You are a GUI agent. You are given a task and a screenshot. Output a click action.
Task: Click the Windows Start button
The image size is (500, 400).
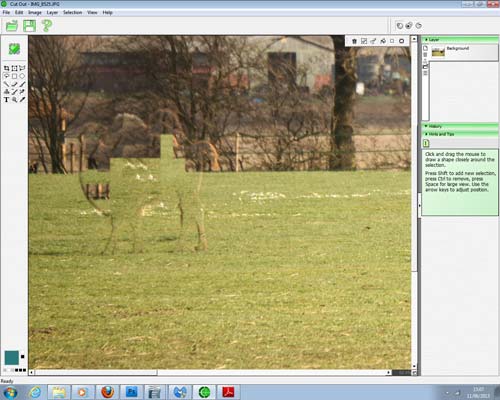click(x=10, y=392)
